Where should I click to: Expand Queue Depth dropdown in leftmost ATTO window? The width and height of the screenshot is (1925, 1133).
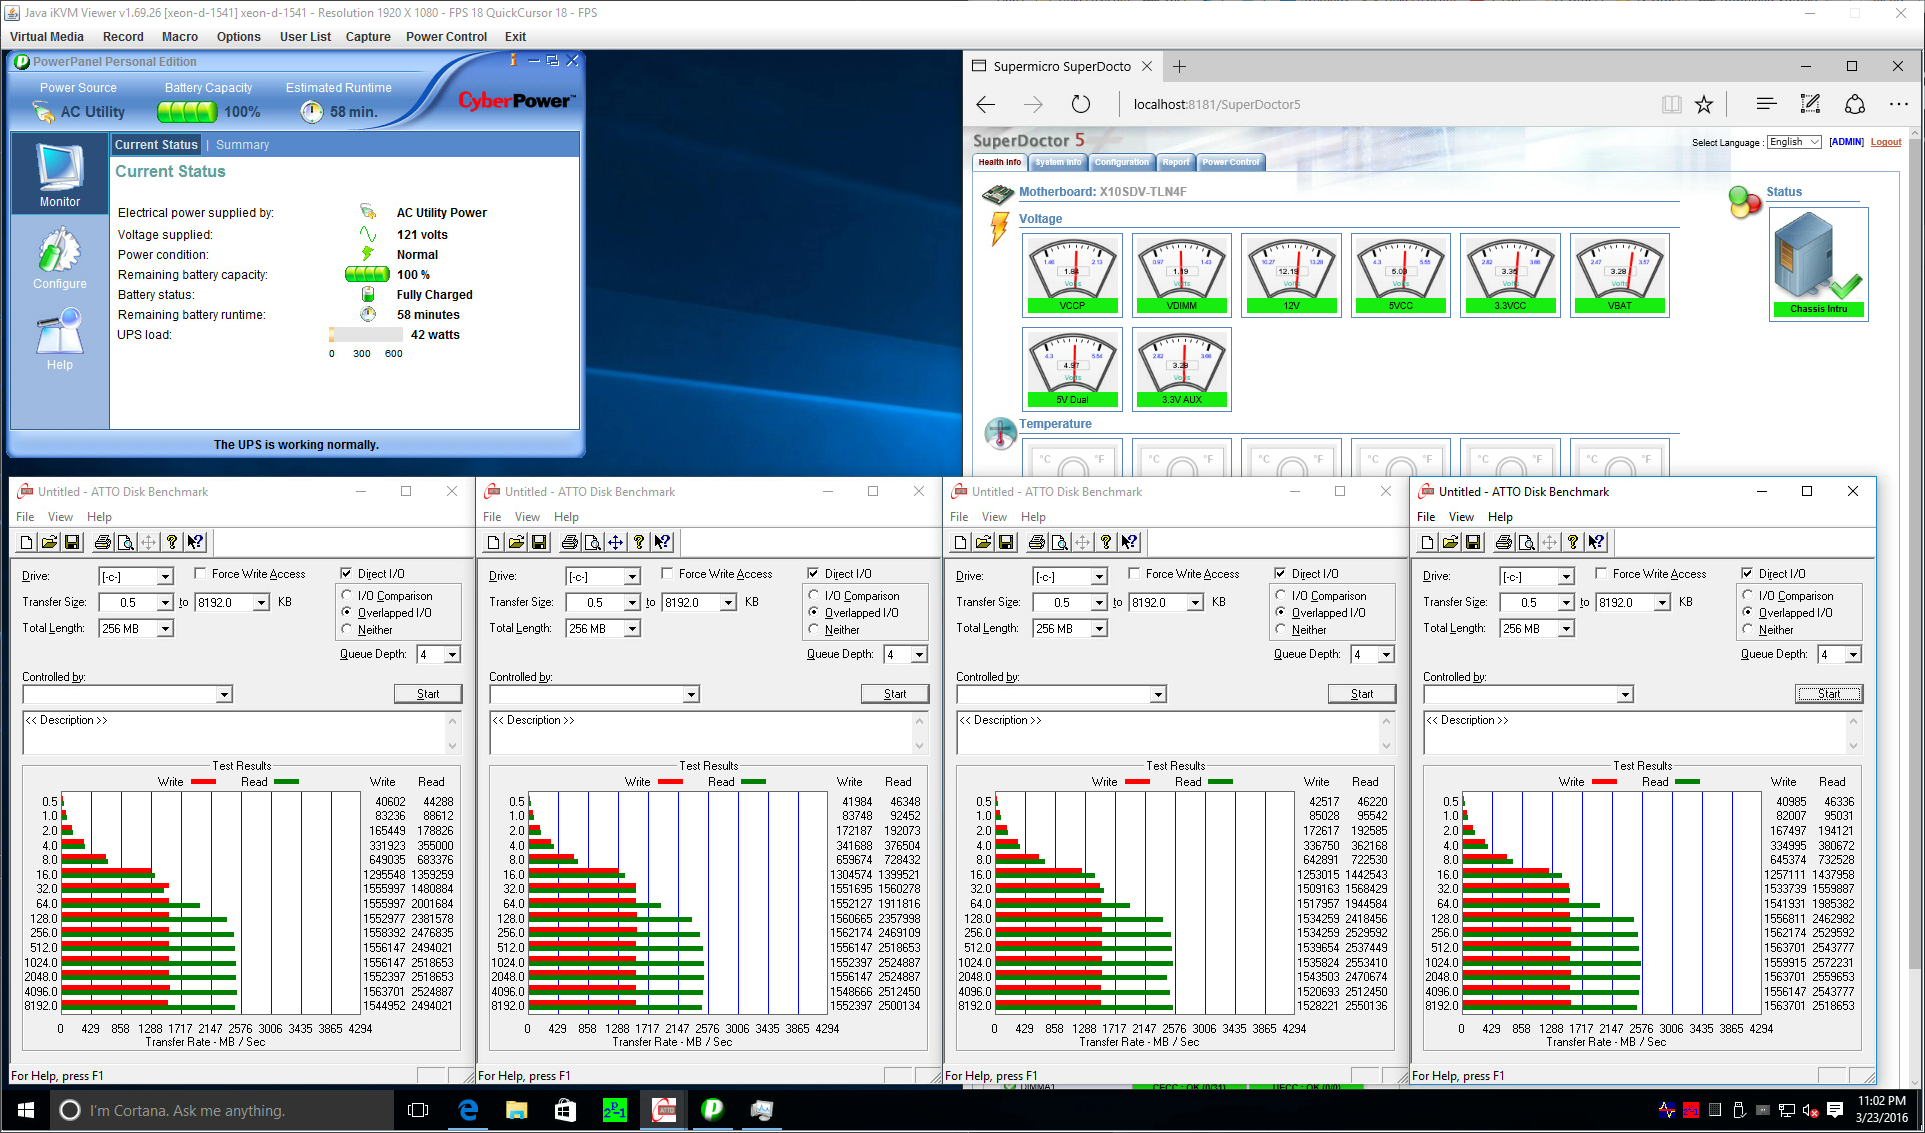(452, 655)
